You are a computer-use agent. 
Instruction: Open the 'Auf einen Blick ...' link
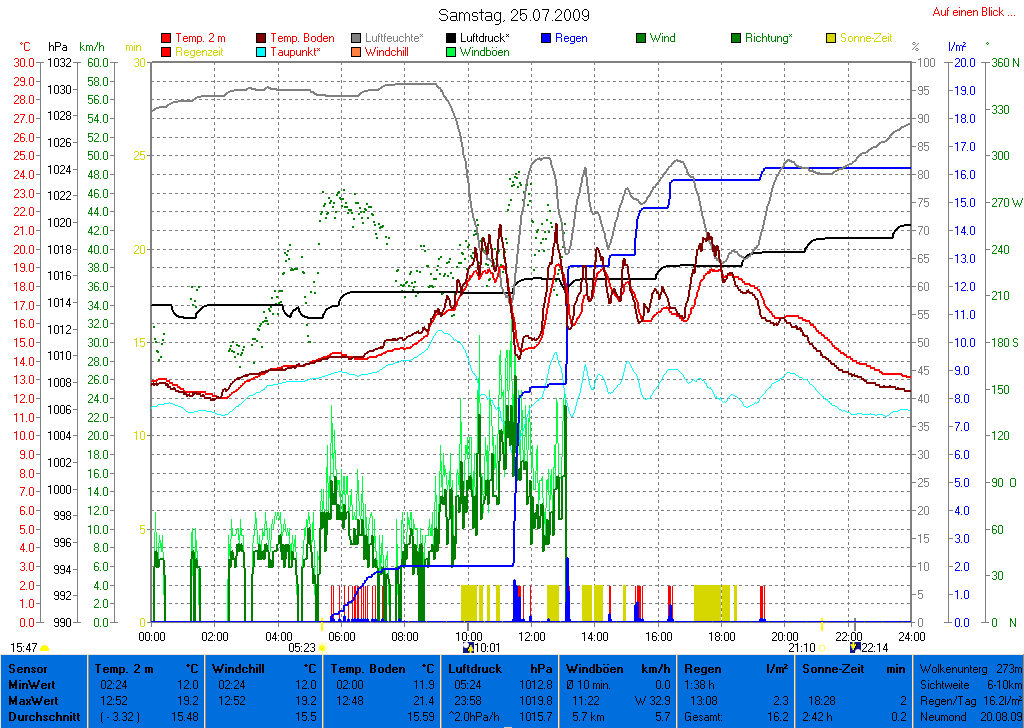point(968,12)
